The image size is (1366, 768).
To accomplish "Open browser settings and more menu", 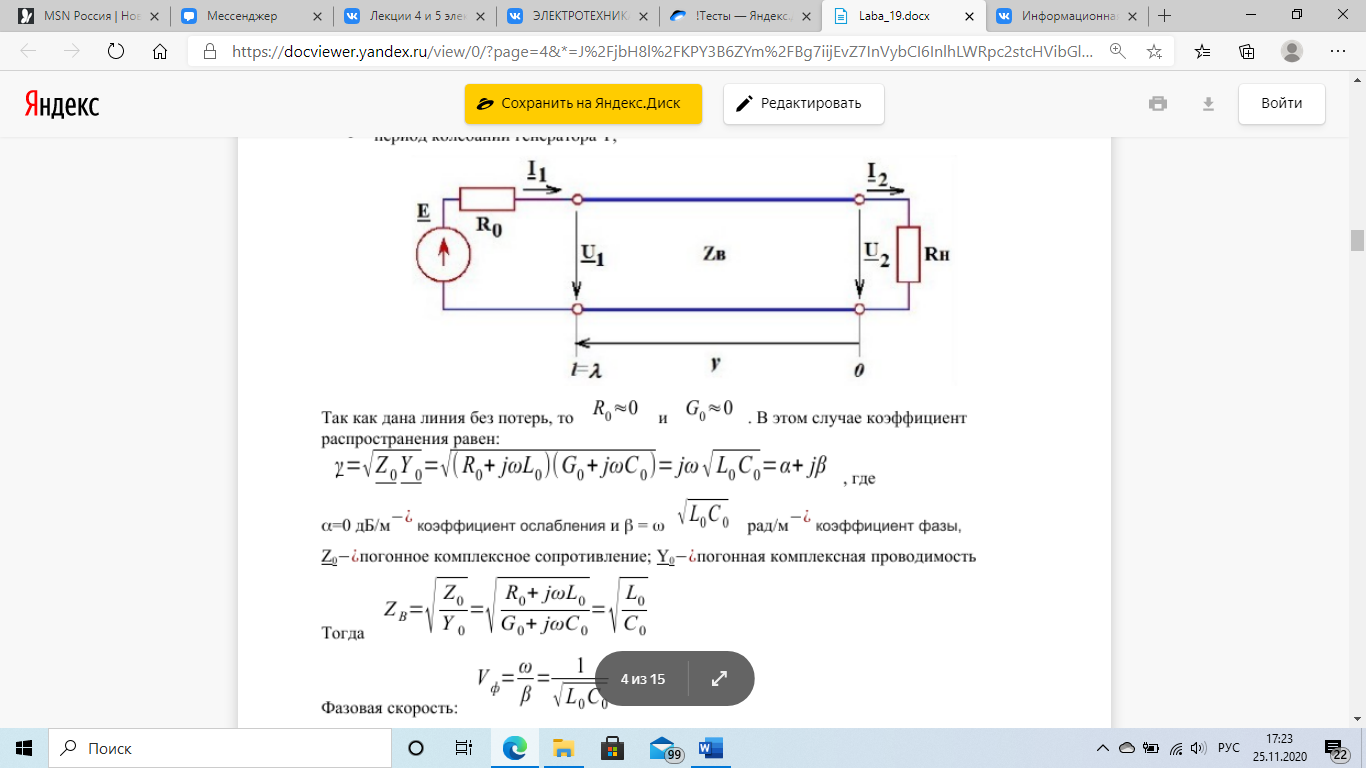I will [1337, 52].
